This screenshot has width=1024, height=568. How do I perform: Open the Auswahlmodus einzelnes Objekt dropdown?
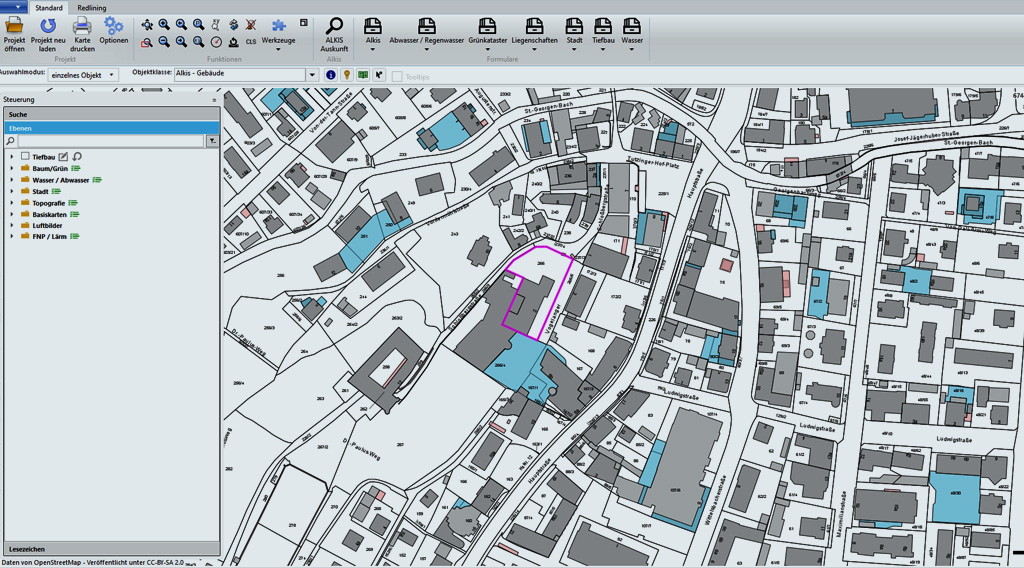pos(83,75)
